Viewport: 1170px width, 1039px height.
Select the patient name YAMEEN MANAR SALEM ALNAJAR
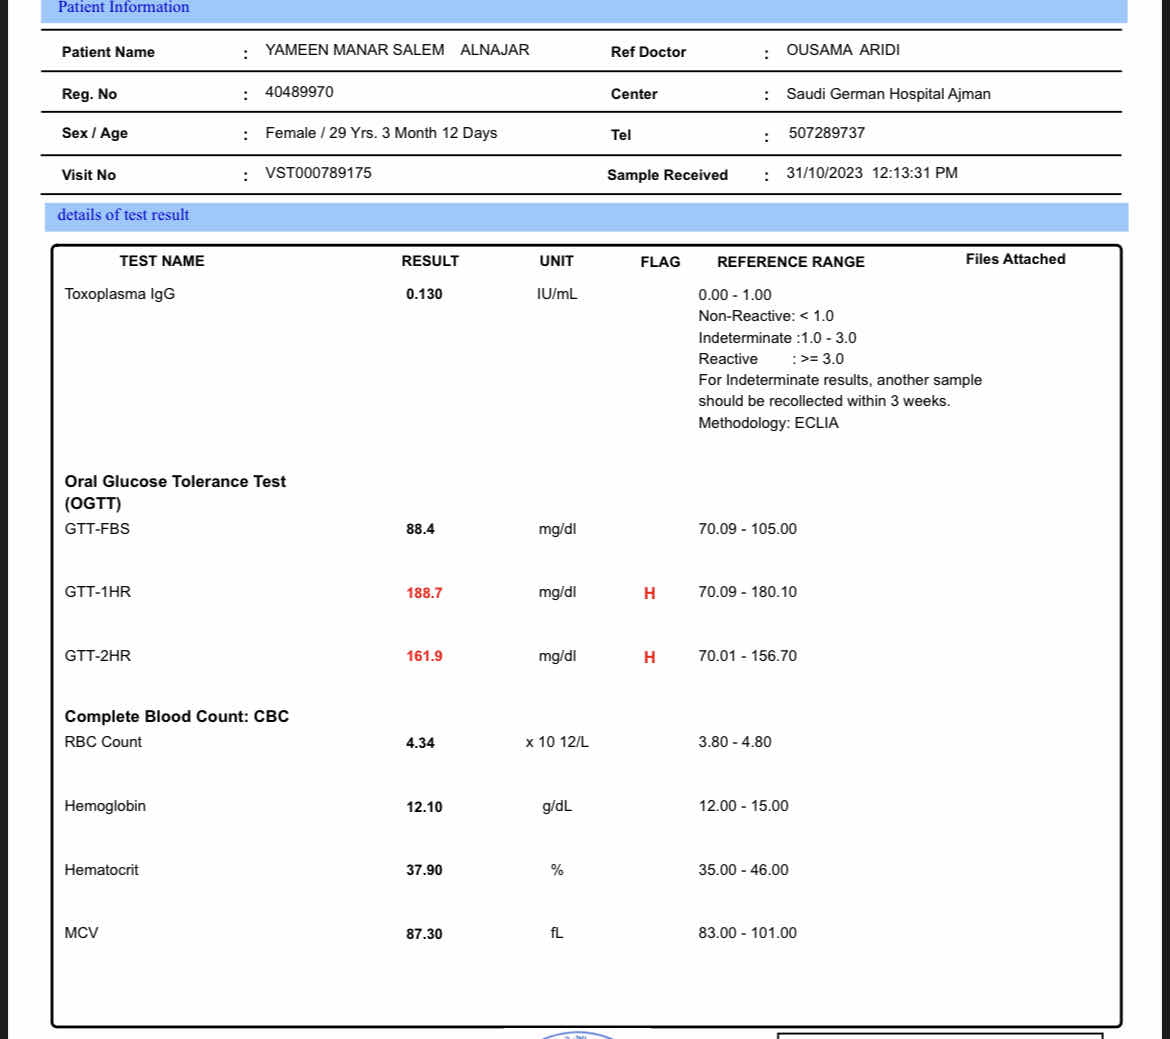pos(397,50)
